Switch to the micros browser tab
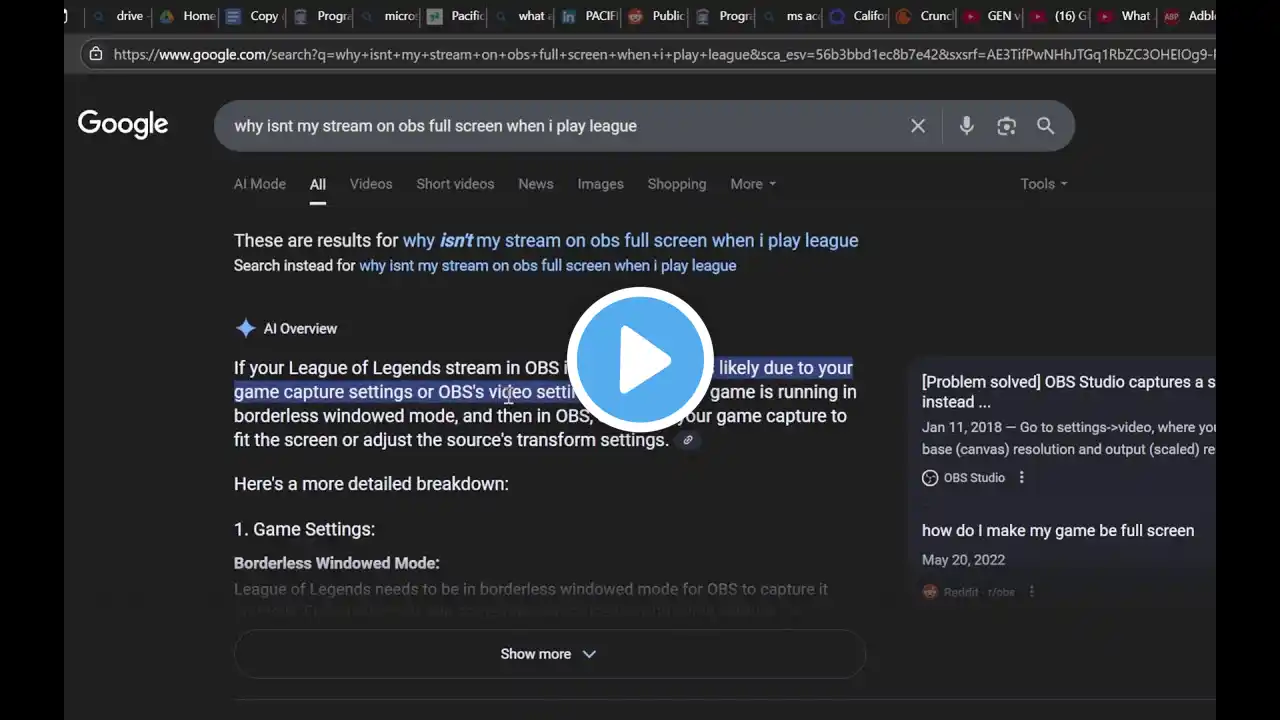The image size is (1280, 720). click(x=388, y=16)
